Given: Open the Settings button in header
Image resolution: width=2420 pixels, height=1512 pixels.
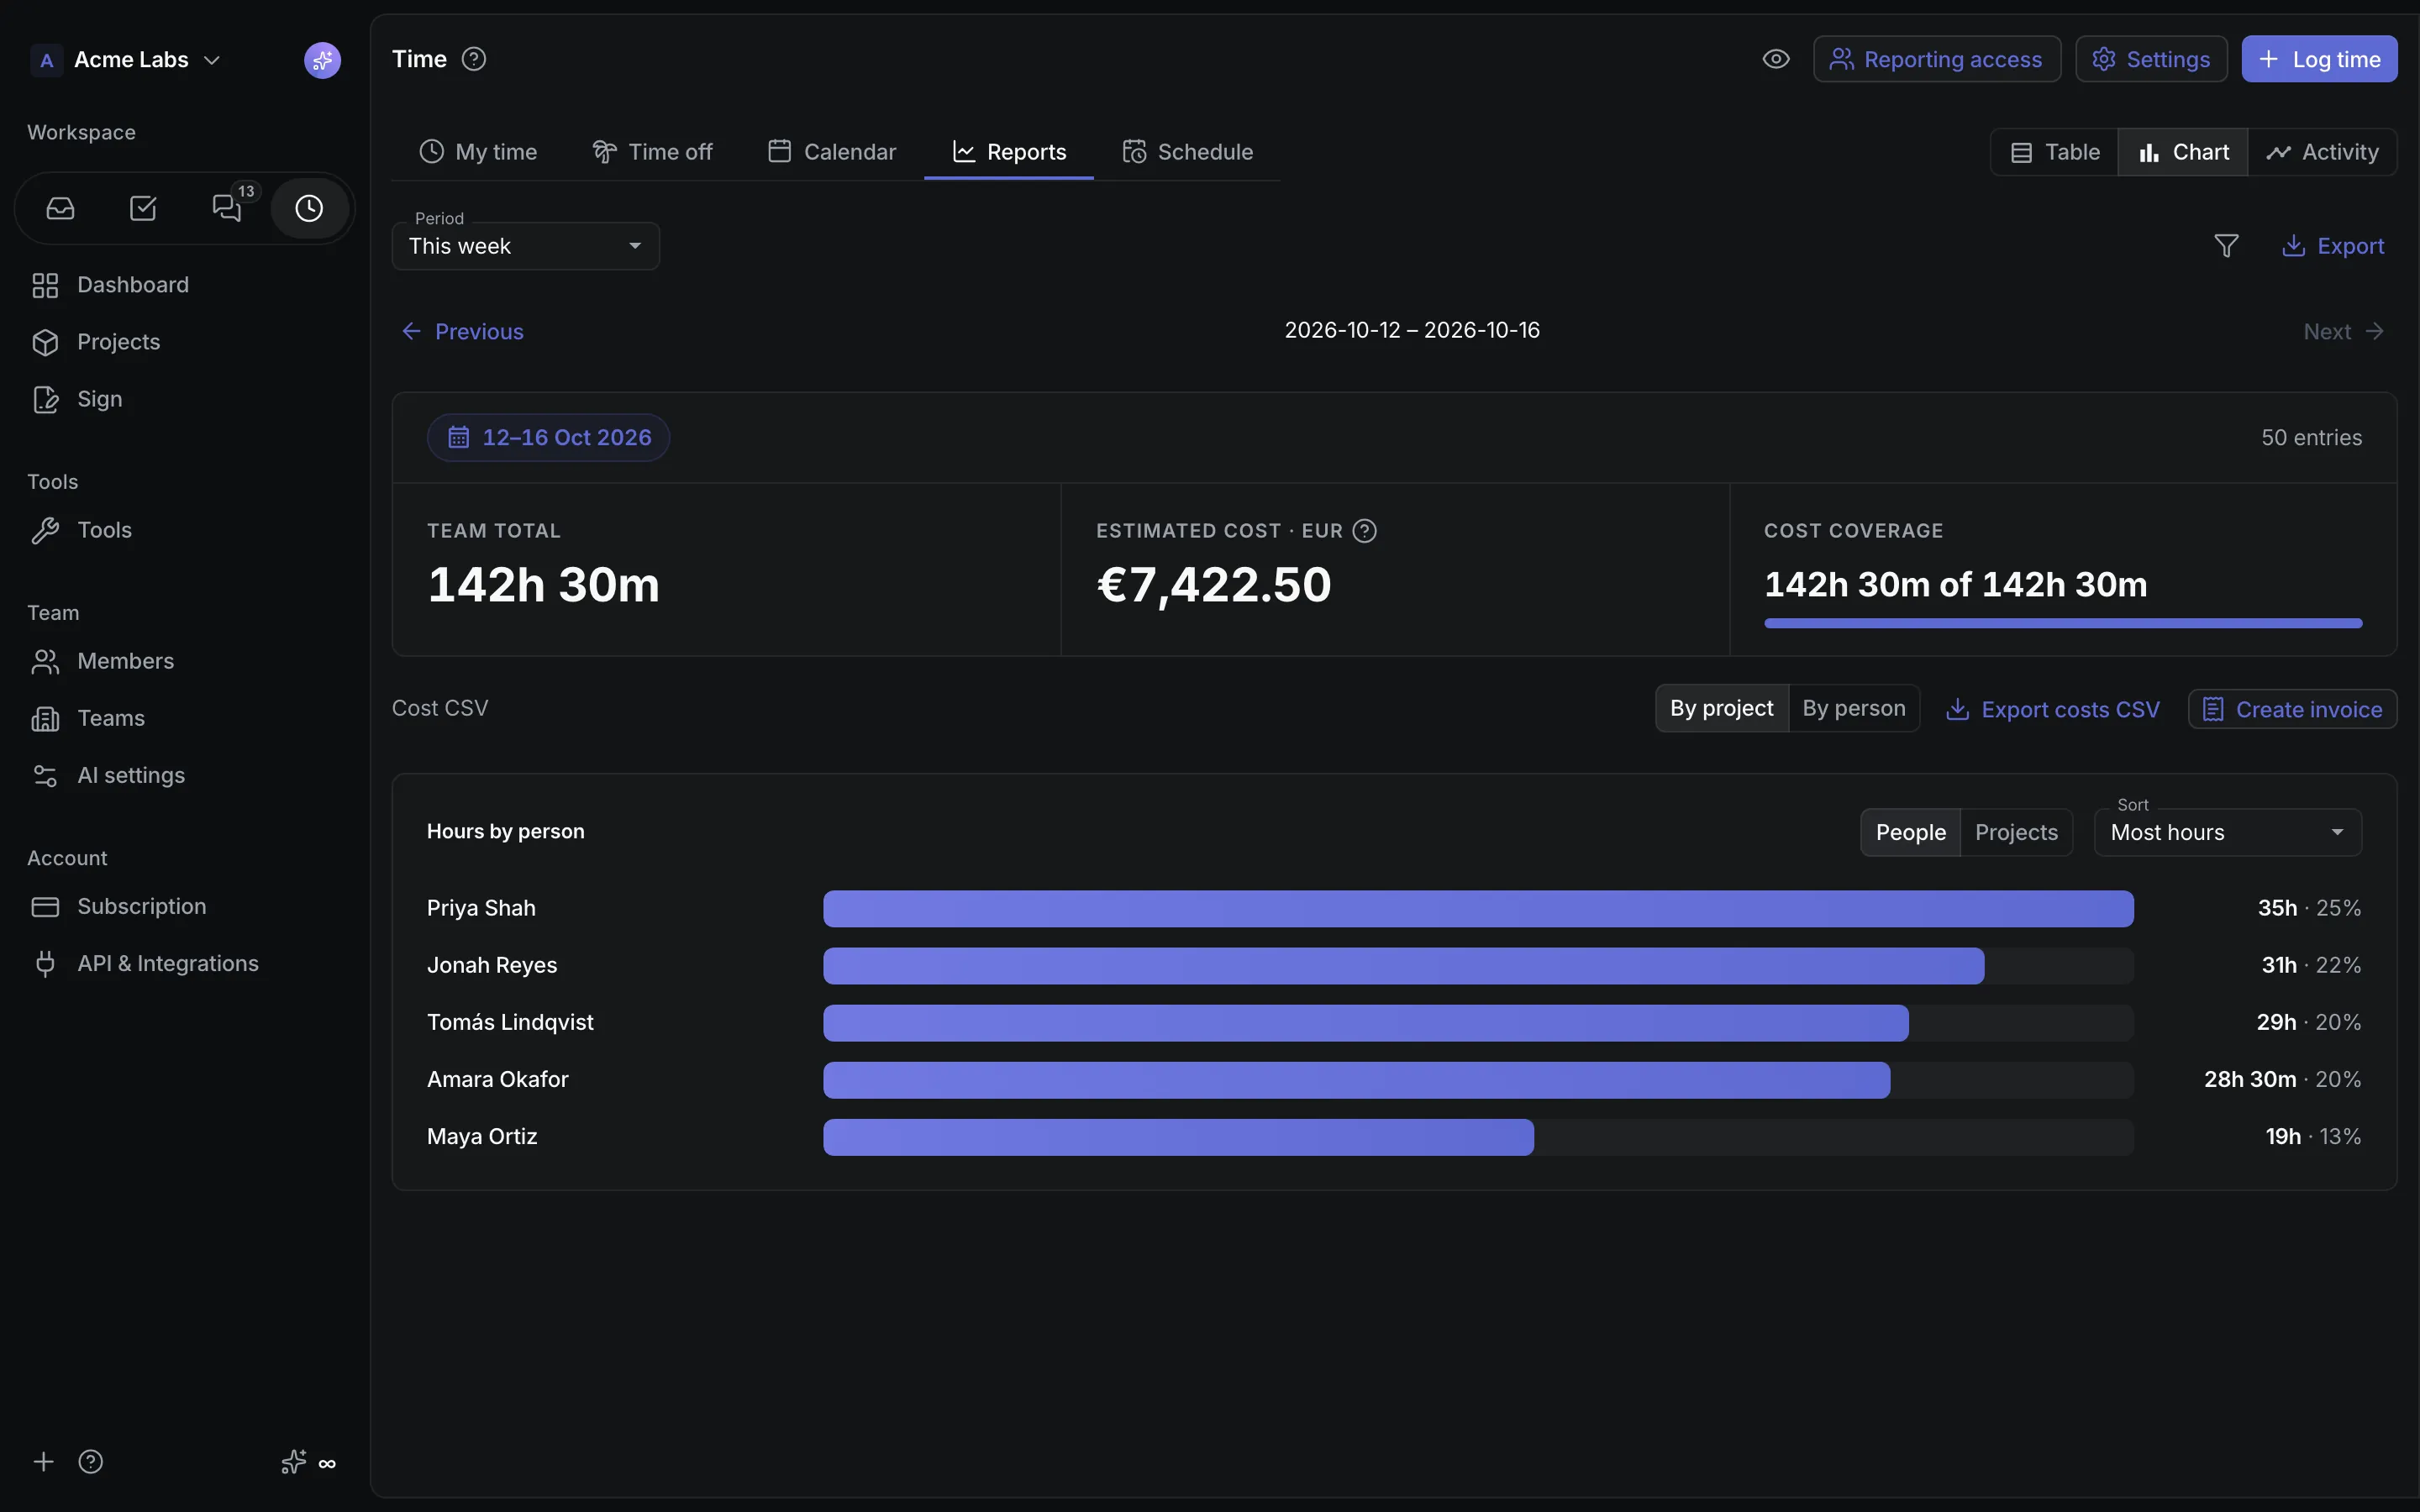Looking at the screenshot, I should pyautogui.click(x=2150, y=59).
